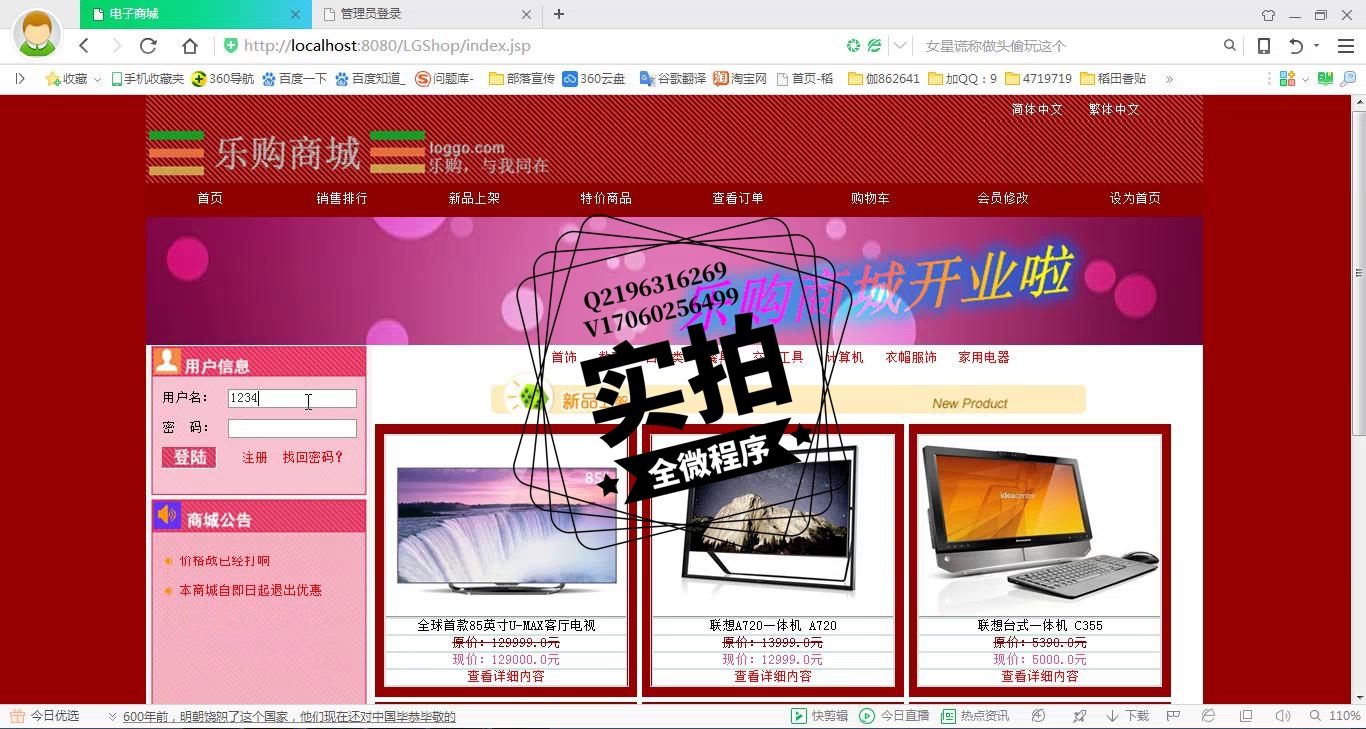
Task: Click 设为首页 in the navigation bar
Action: click(x=1135, y=198)
